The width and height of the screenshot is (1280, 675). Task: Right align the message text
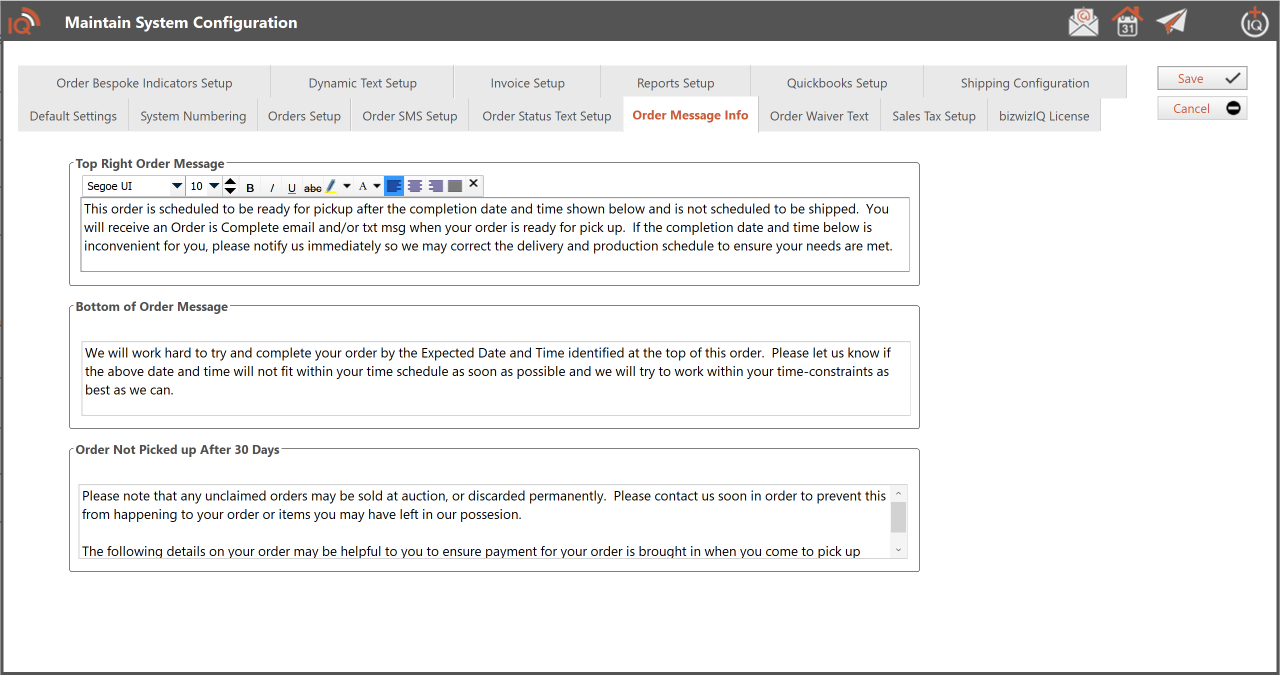coord(435,186)
